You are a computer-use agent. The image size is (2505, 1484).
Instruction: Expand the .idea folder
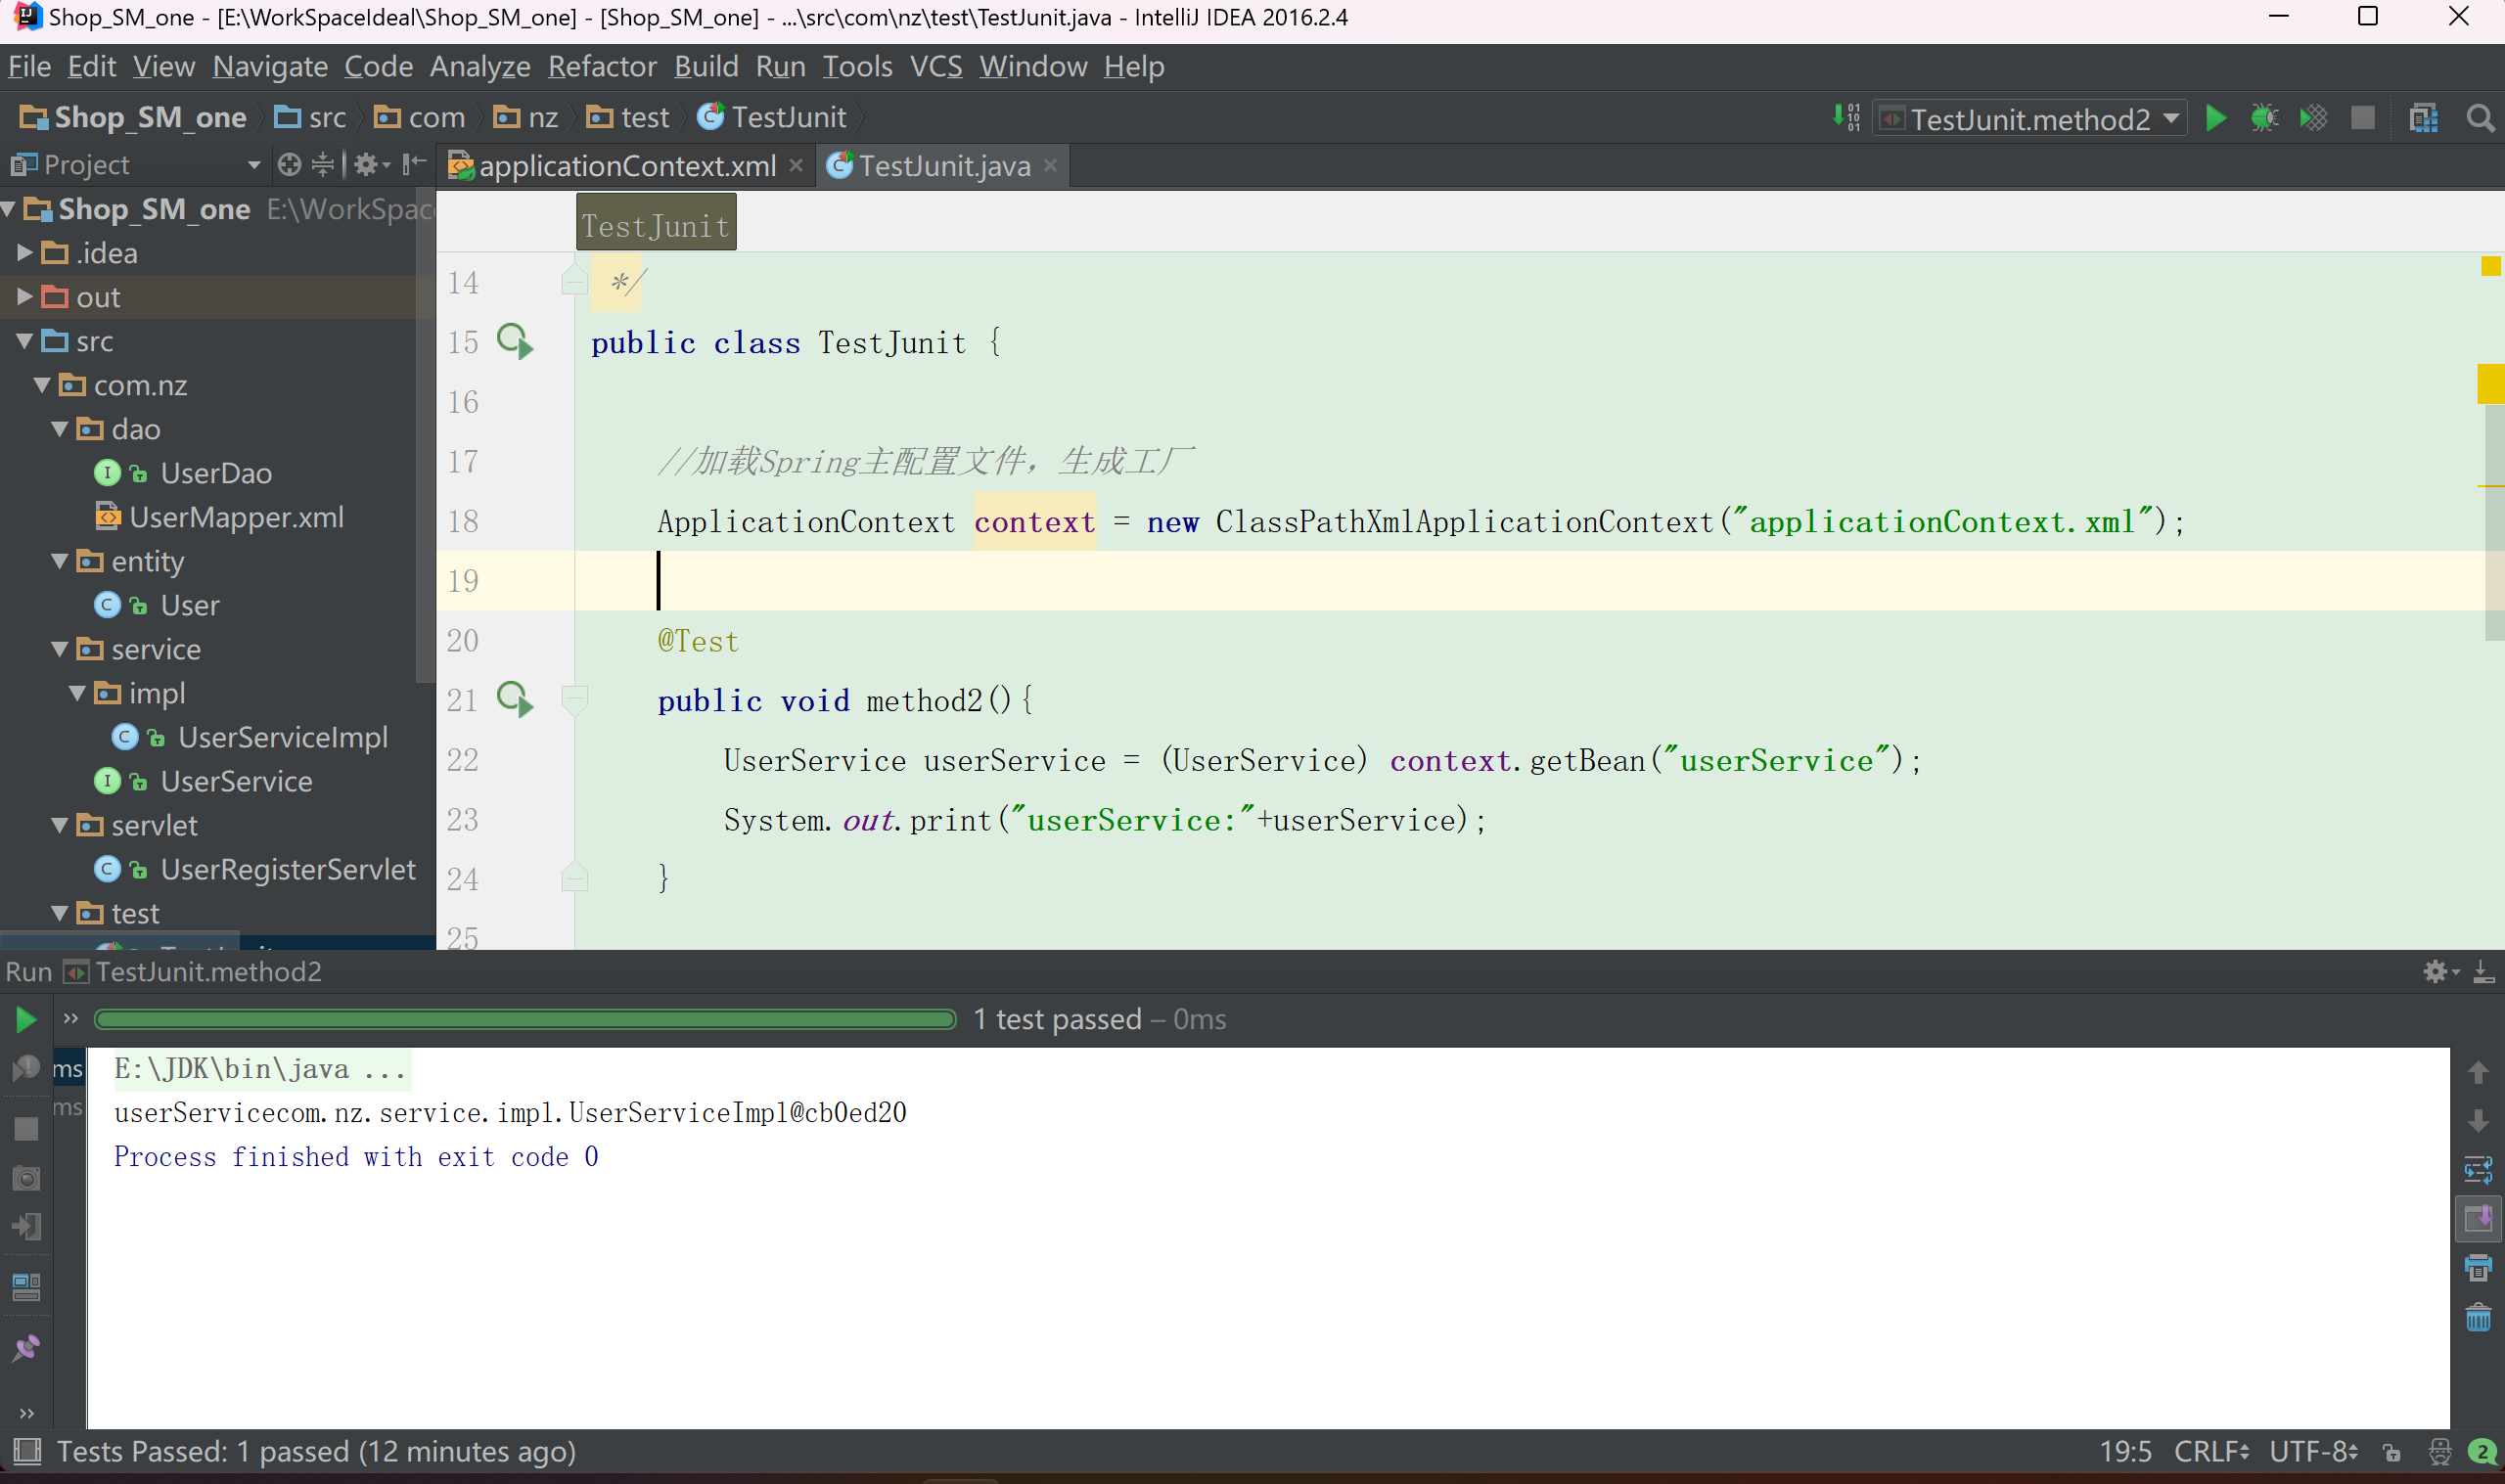click(25, 253)
